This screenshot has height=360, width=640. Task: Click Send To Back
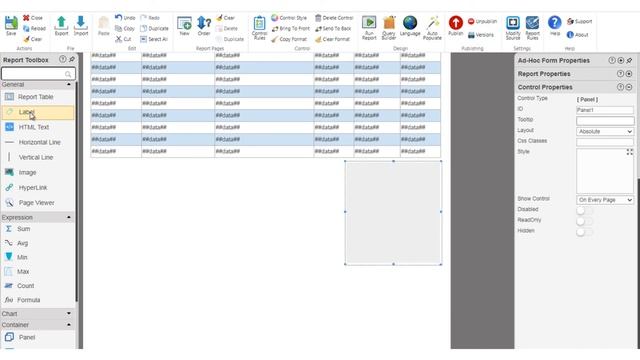coord(333,29)
